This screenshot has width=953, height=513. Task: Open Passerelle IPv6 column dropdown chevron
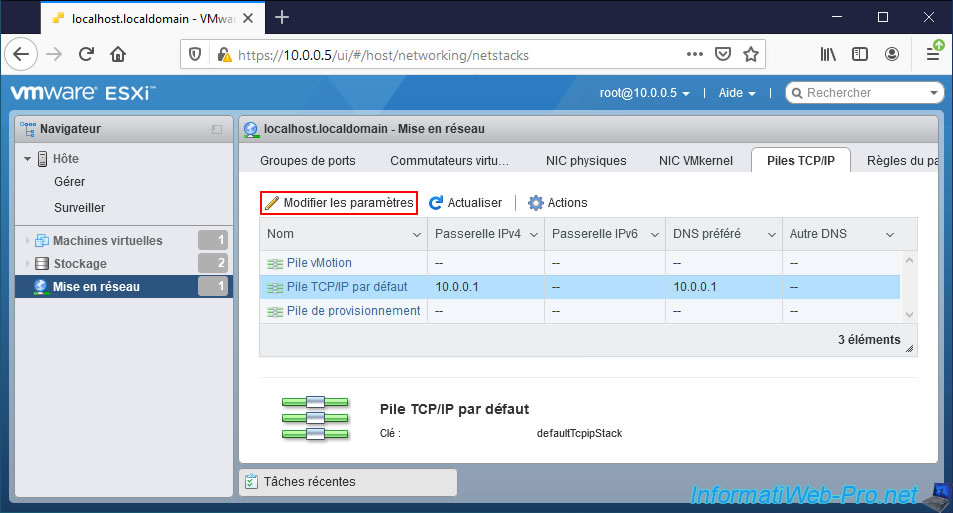[x=655, y=235]
